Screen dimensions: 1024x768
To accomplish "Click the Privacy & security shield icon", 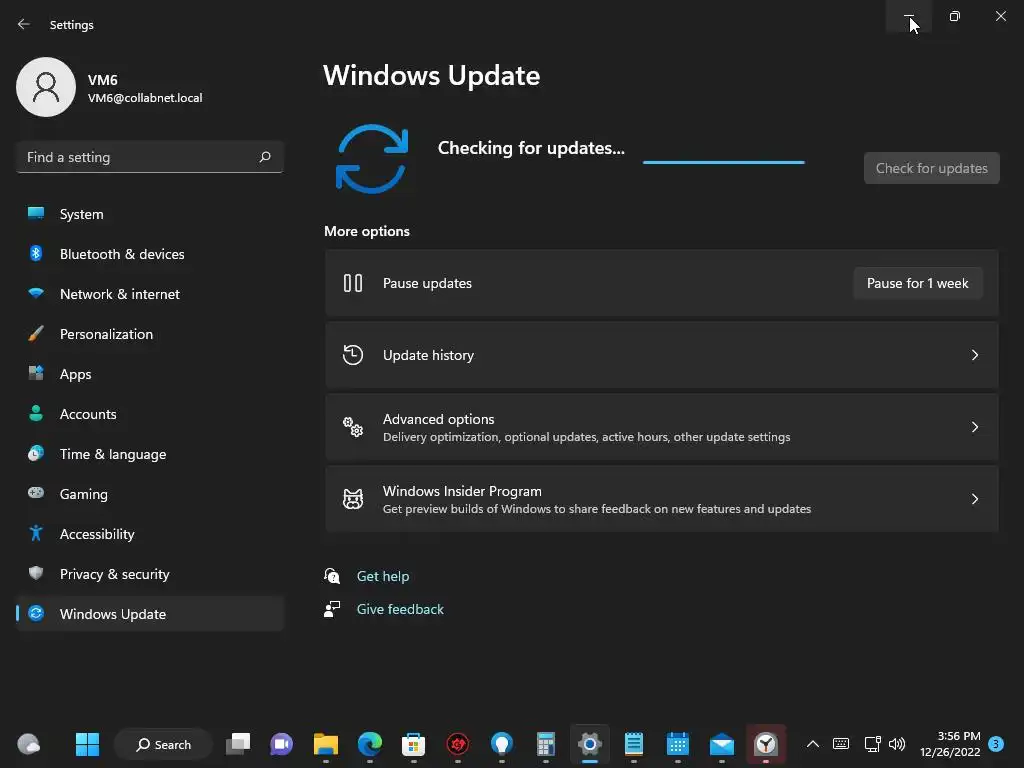I will 36,573.
